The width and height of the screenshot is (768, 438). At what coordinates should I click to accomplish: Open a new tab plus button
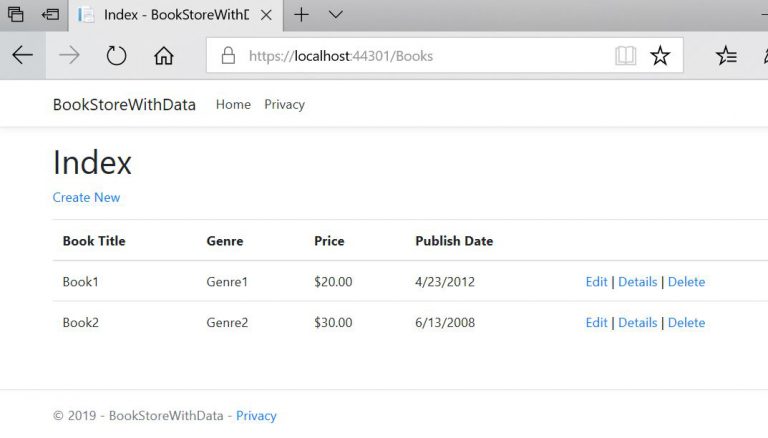(x=301, y=14)
